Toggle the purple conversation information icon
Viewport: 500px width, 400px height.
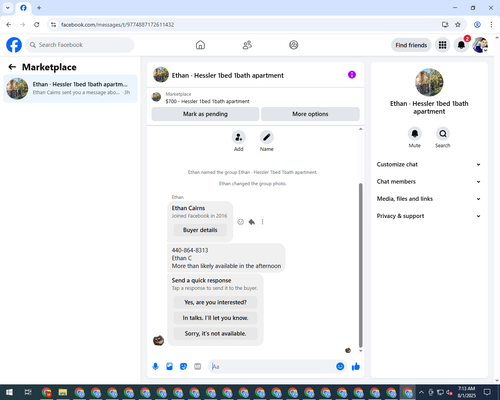[352, 75]
